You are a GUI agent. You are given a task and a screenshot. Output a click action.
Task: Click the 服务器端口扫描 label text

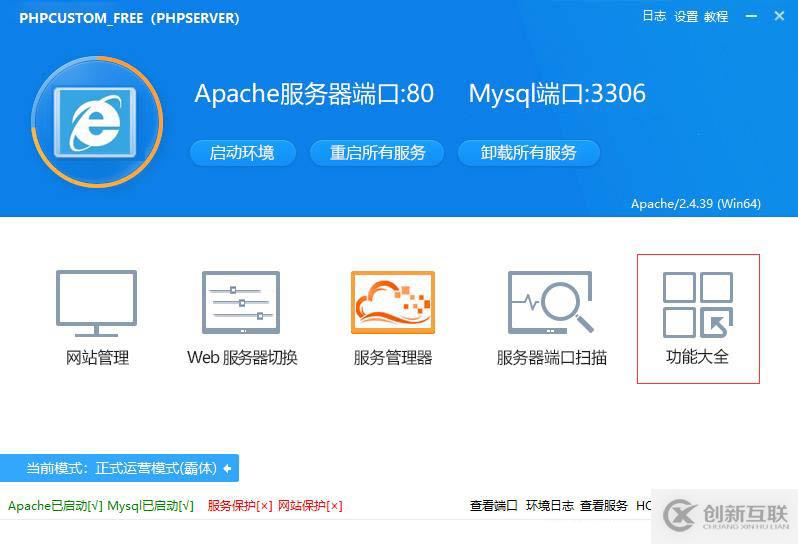(552, 358)
